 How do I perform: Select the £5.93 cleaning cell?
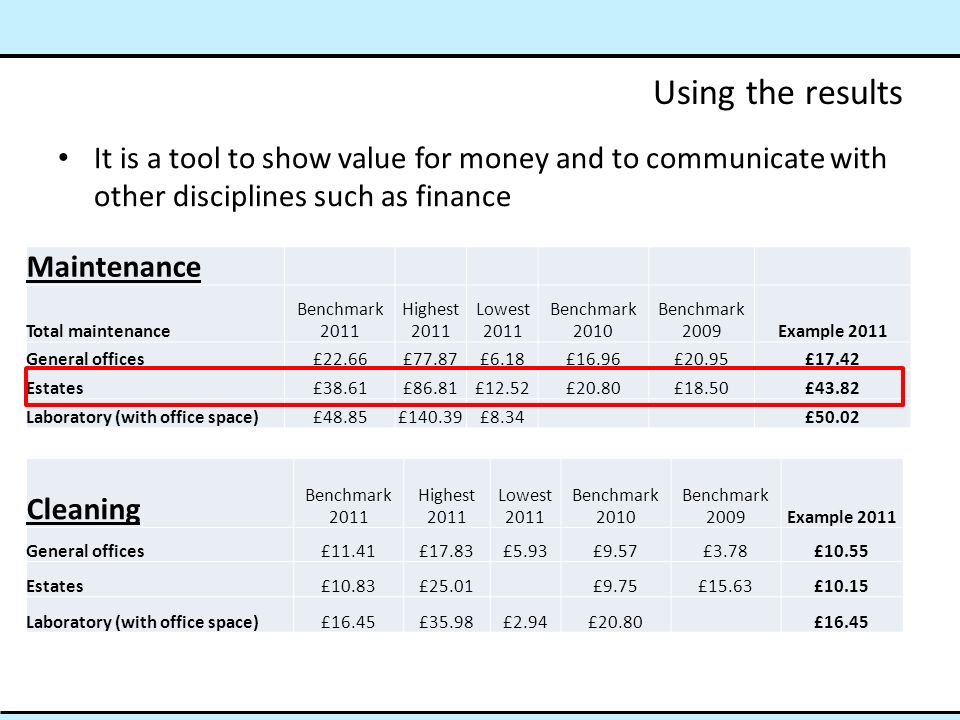tap(525, 551)
